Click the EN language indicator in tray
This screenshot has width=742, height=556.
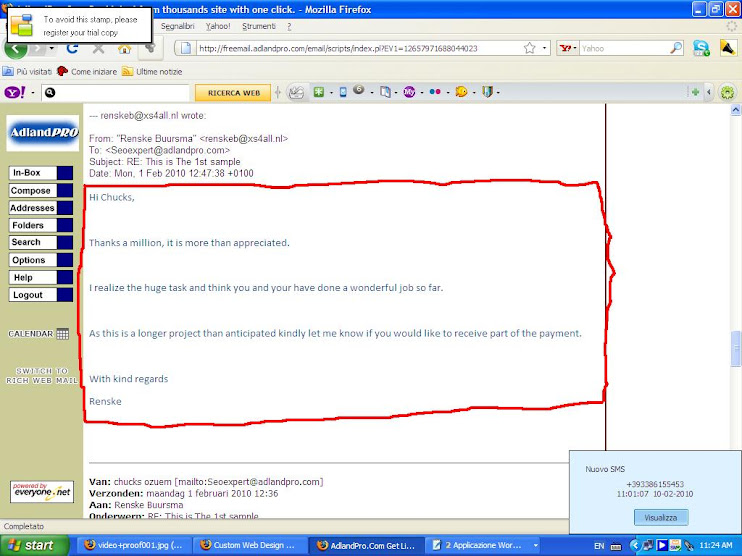click(x=599, y=546)
